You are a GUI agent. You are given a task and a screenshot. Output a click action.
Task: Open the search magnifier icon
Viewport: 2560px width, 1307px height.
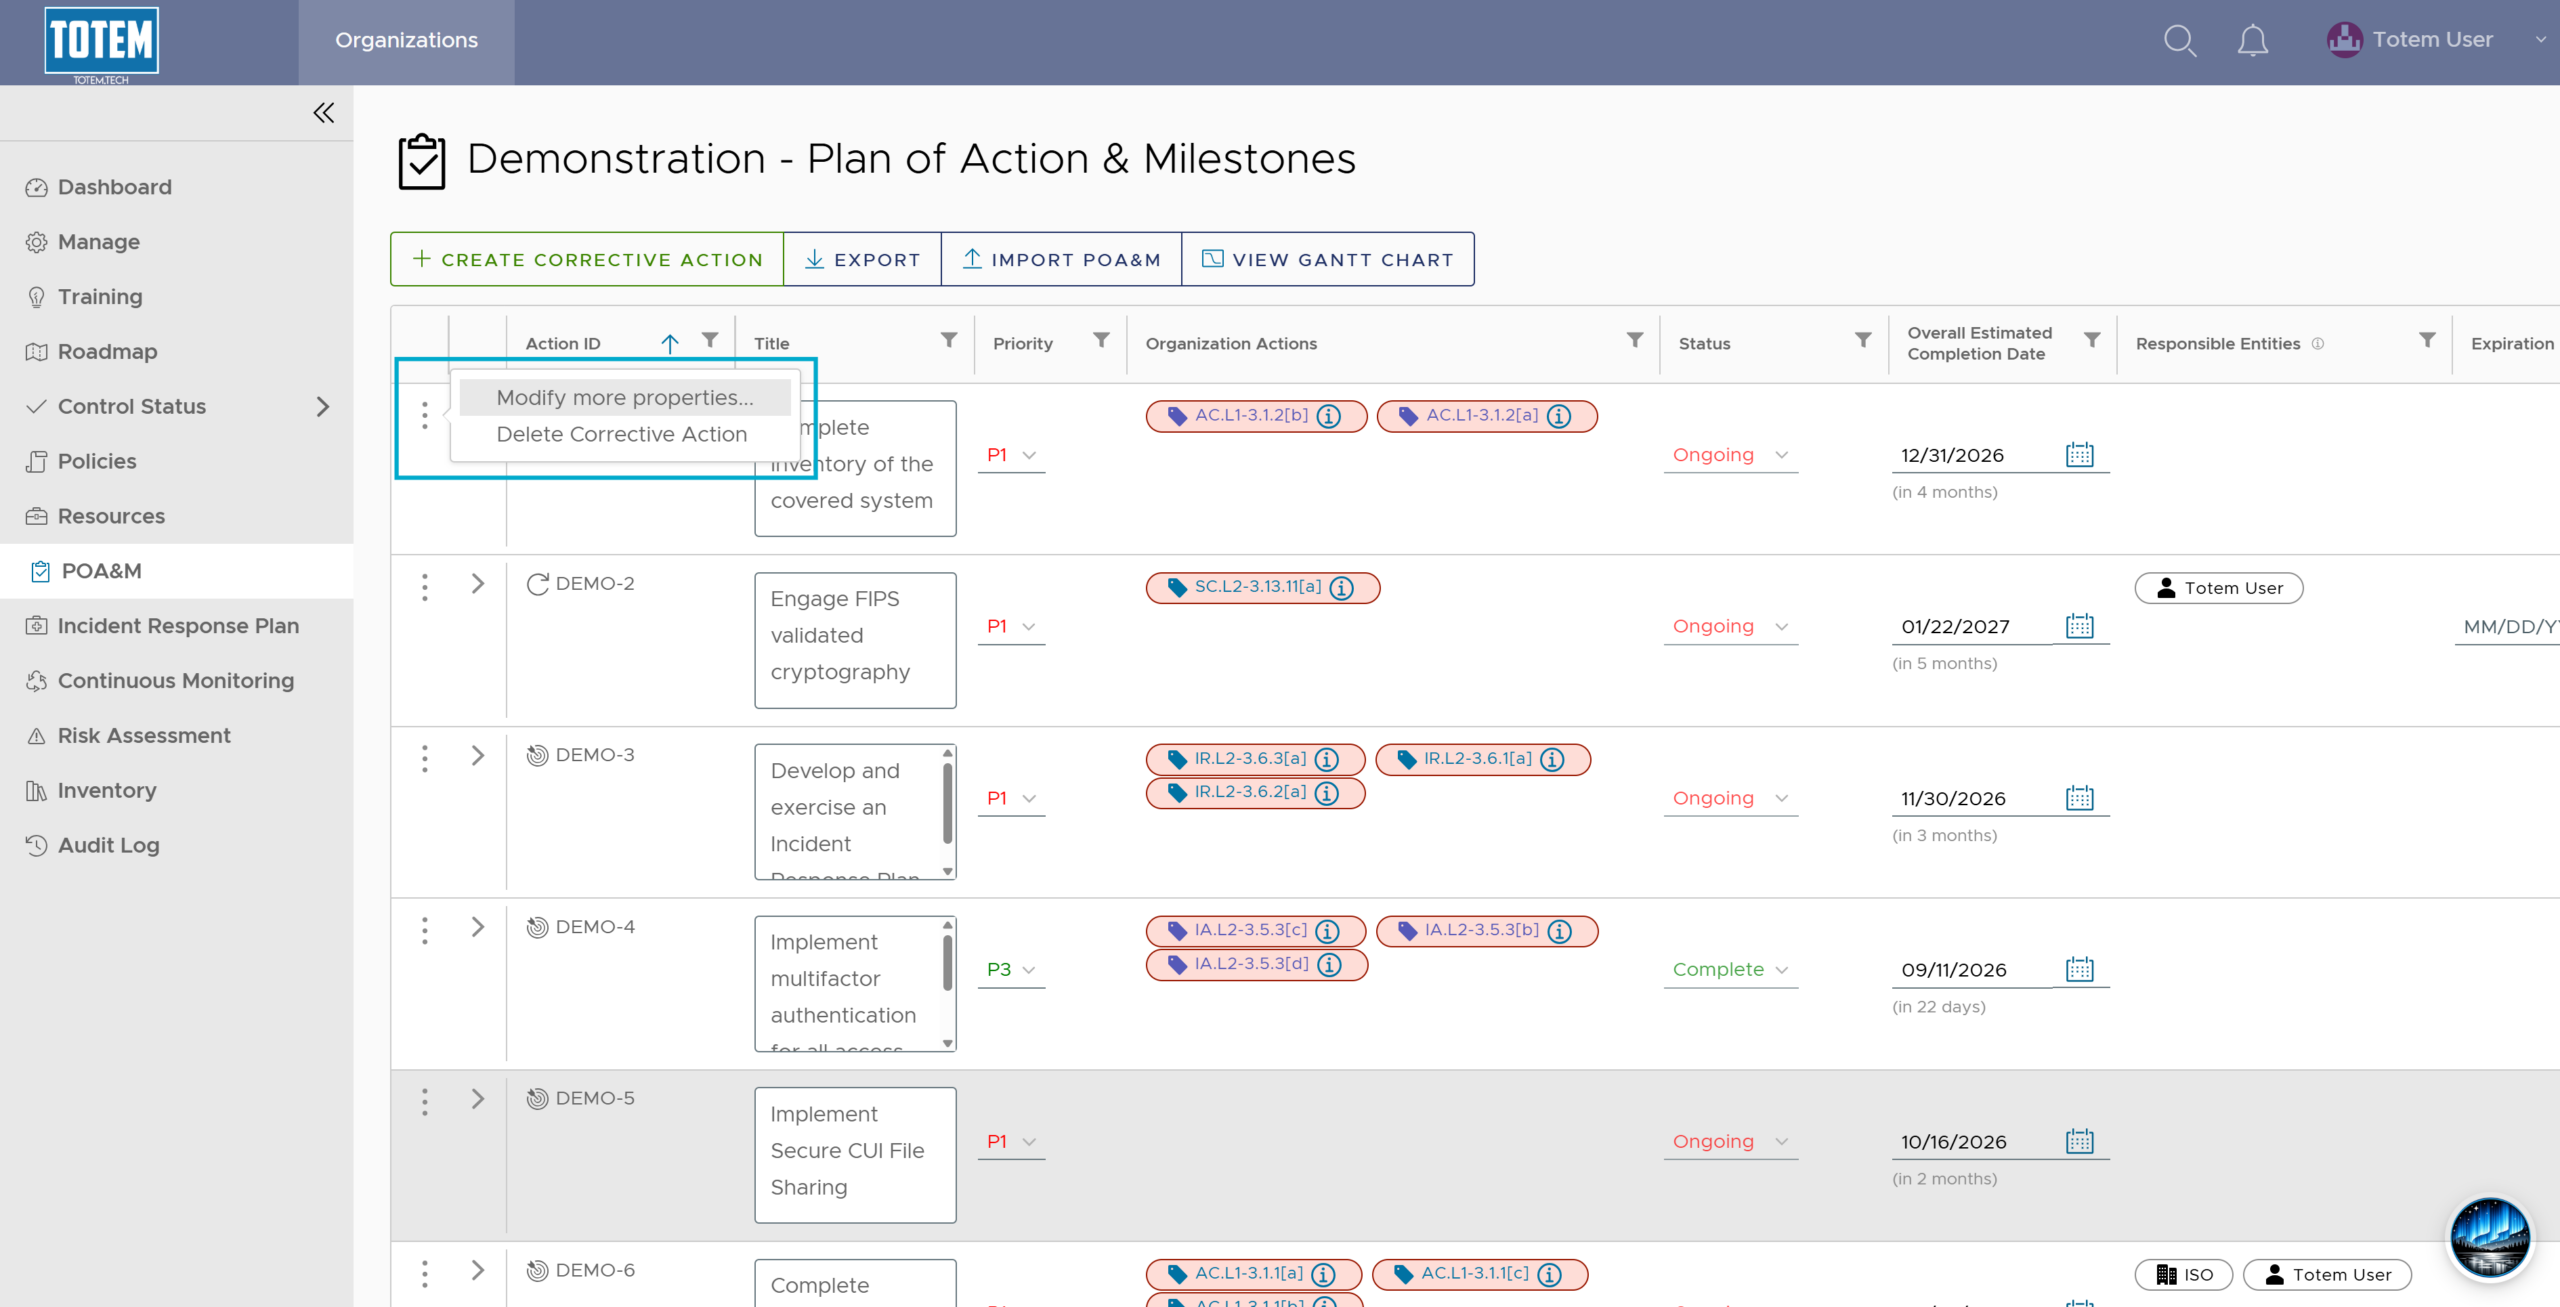coord(2179,41)
